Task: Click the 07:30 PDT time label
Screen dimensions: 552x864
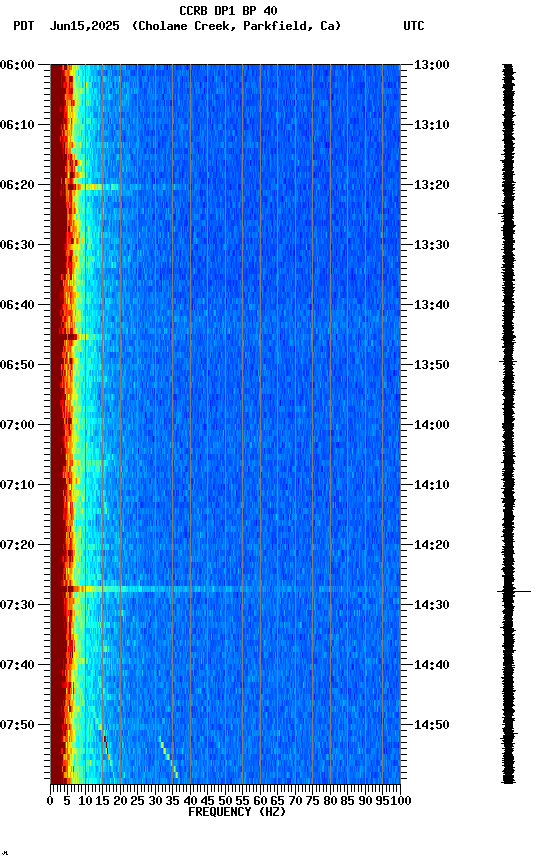Action: [x=17, y=606]
